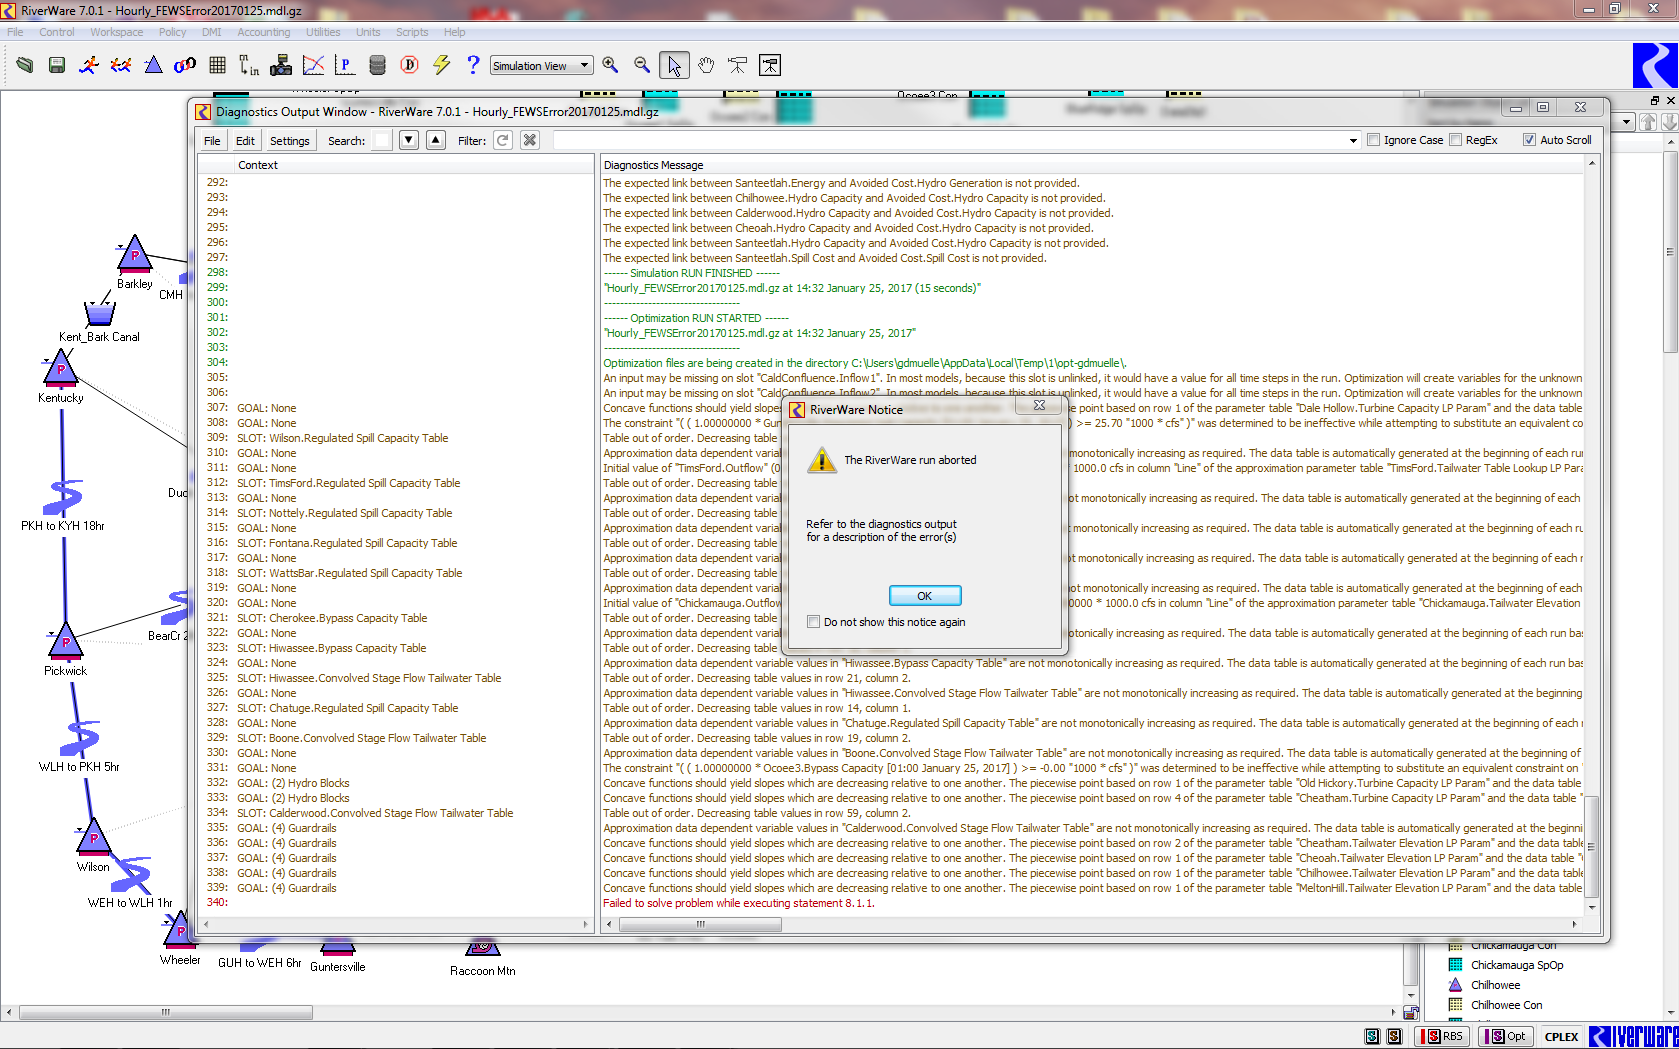The width and height of the screenshot is (1679, 1049).
Task: Open the Scripts menu
Action: pos(412,32)
